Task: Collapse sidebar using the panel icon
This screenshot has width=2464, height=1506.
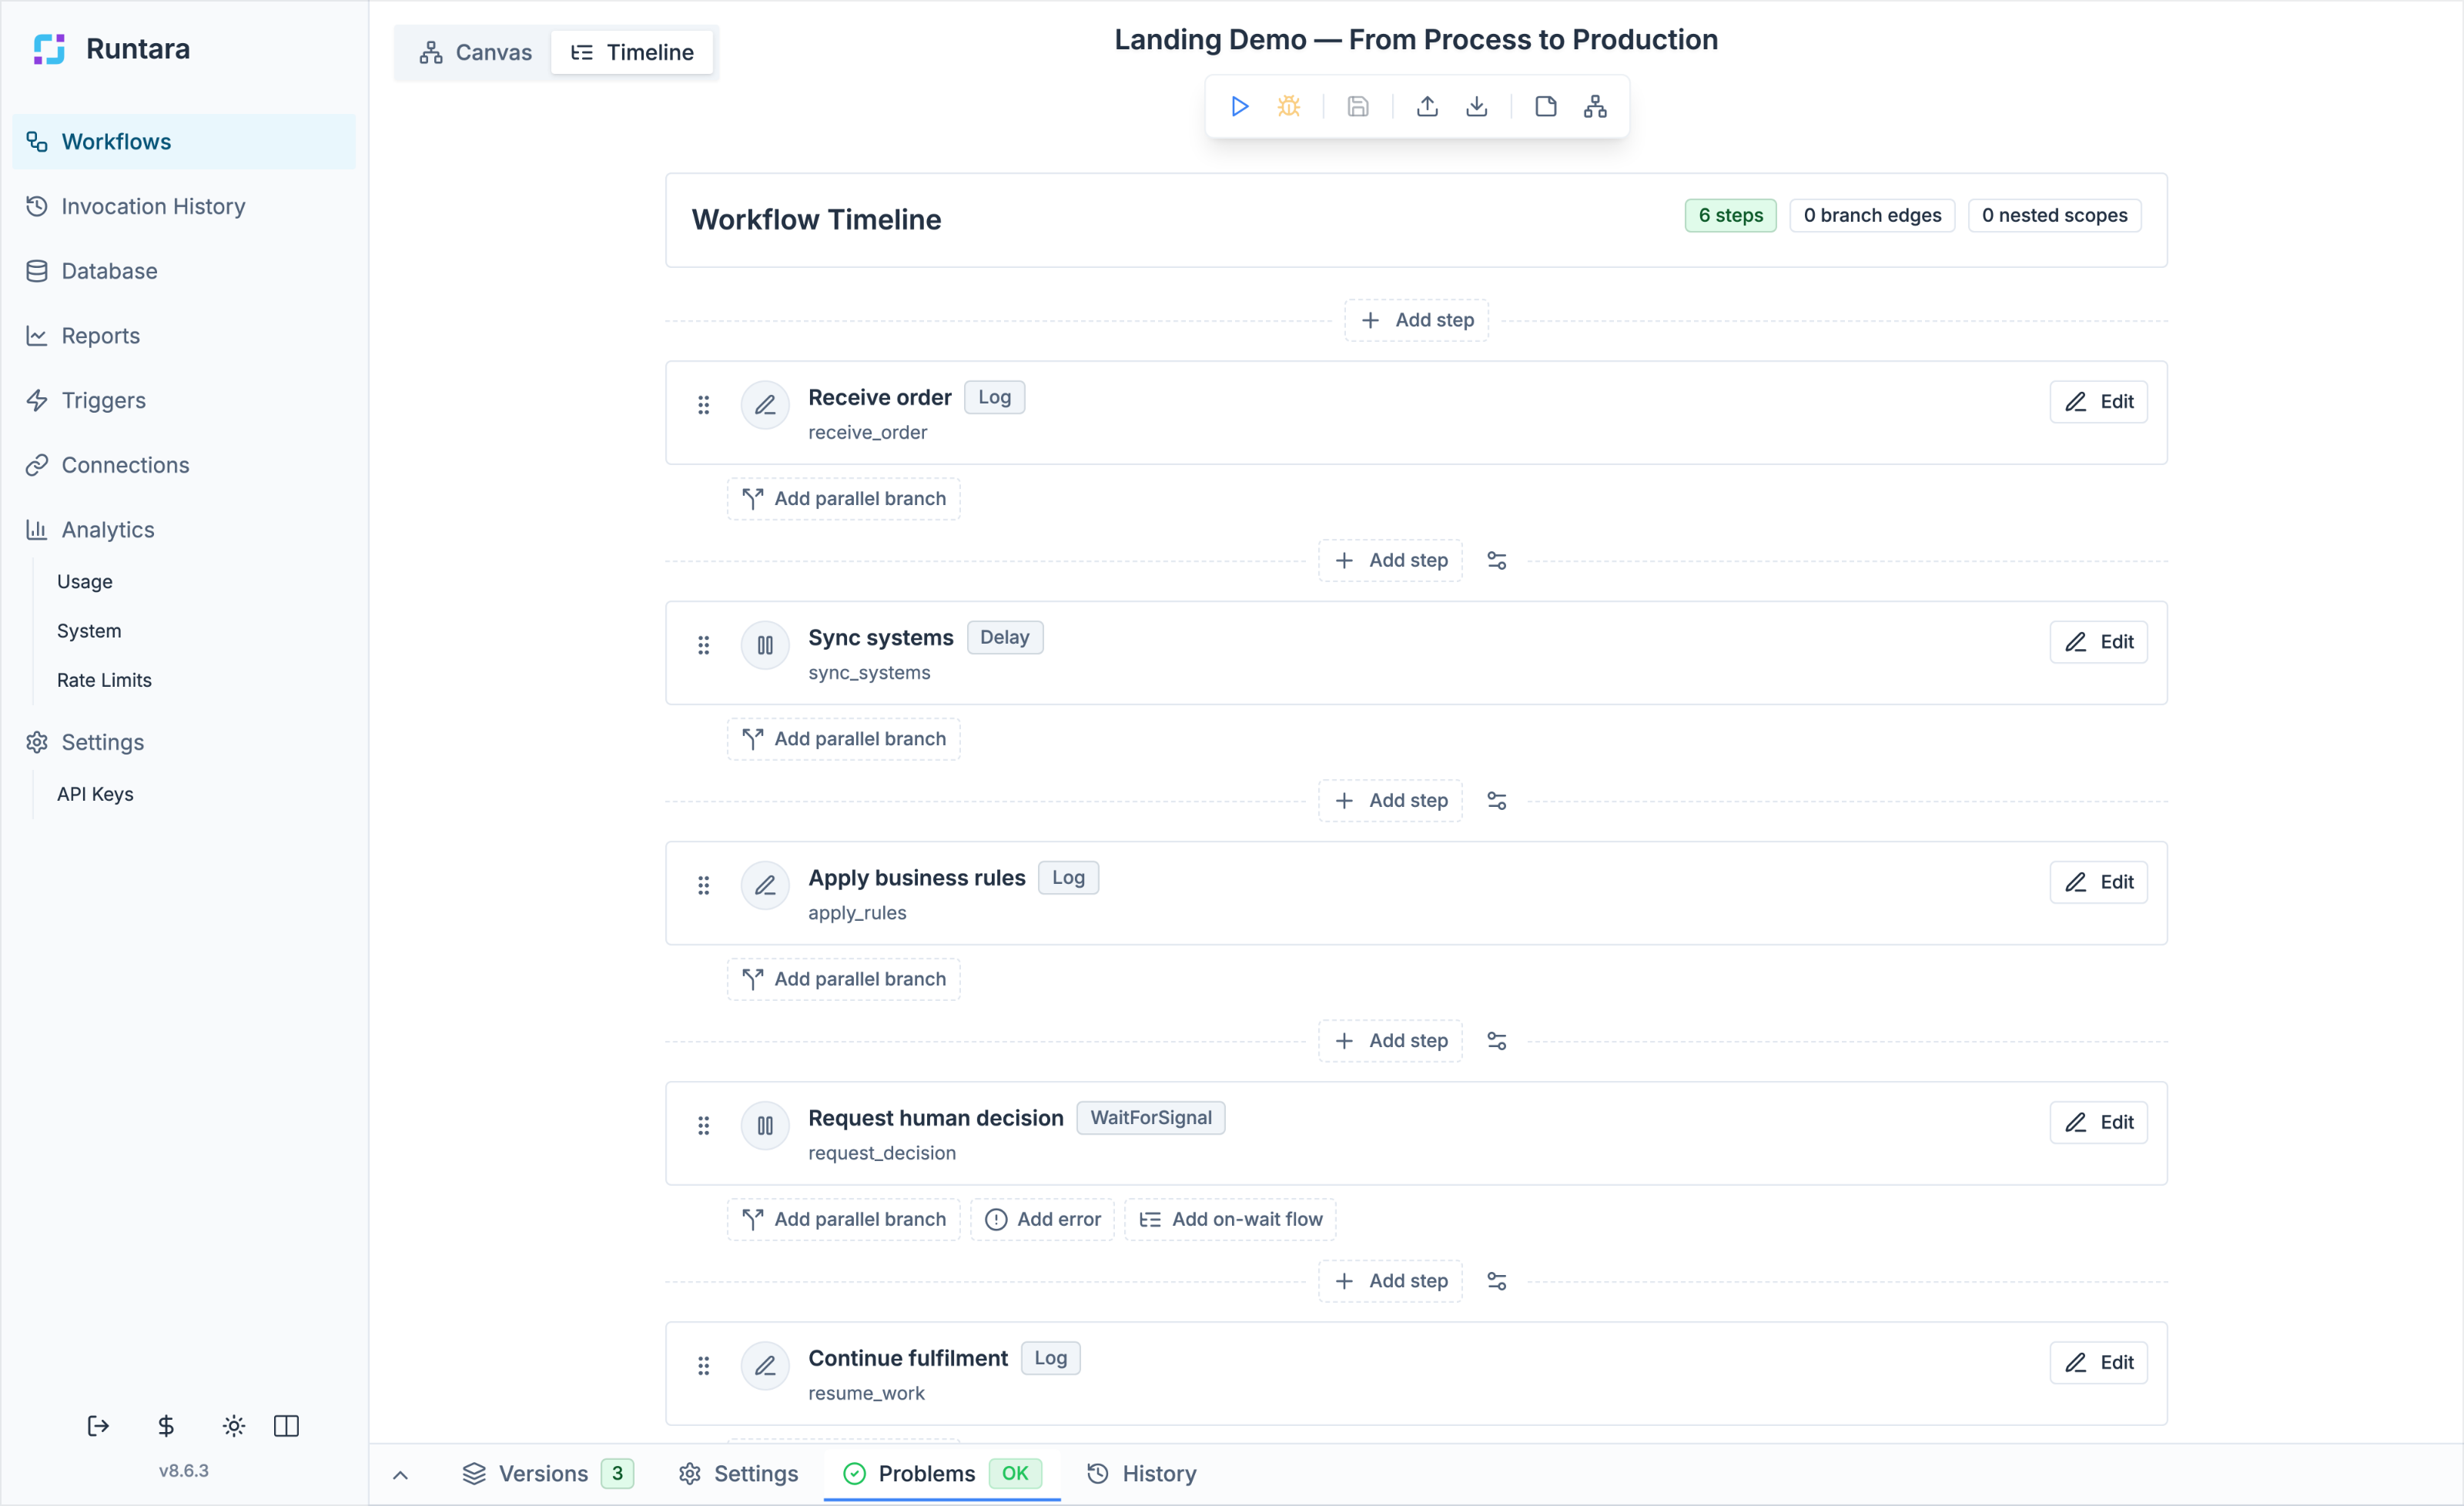Action: point(287,1426)
